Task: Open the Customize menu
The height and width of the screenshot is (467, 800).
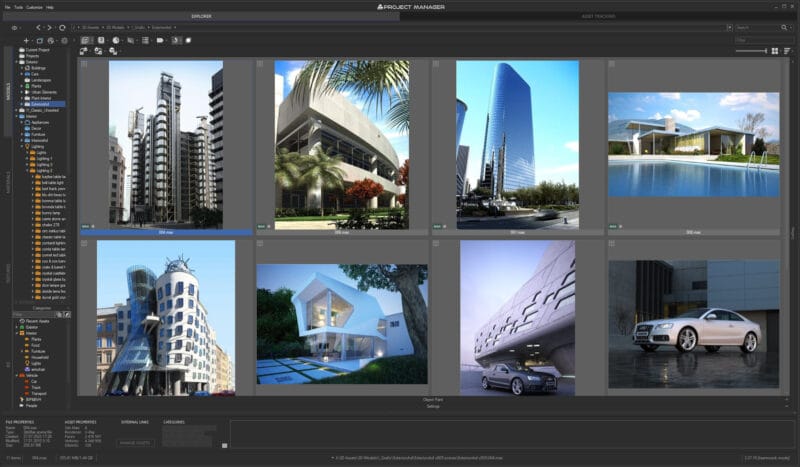Action: pyautogui.click(x=35, y=7)
